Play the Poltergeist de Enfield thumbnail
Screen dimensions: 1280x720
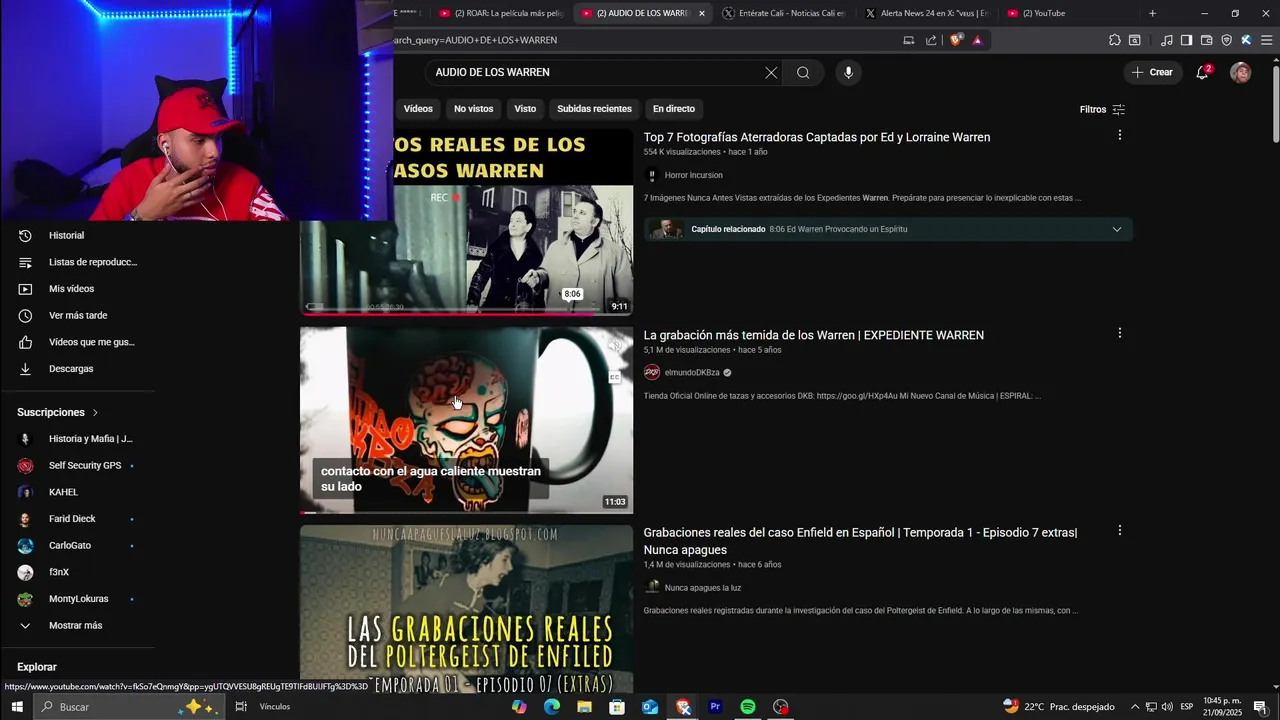click(x=466, y=608)
